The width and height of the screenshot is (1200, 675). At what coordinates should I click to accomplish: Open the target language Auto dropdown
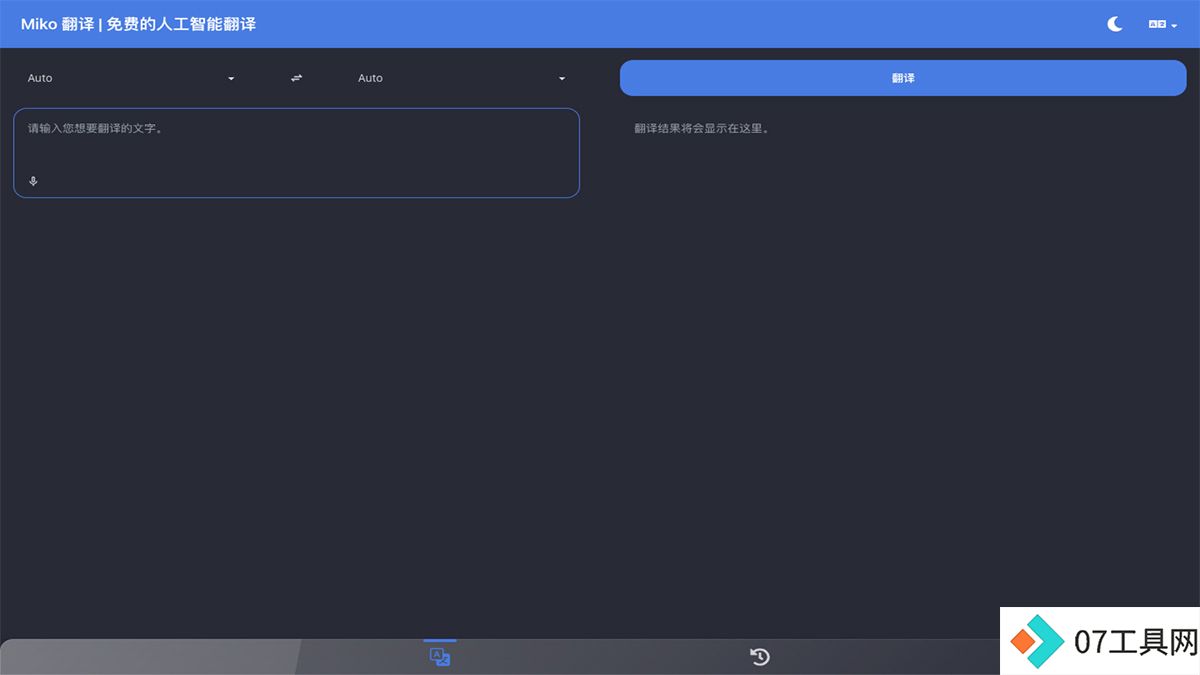pyautogui.click(x=461, y=78)
